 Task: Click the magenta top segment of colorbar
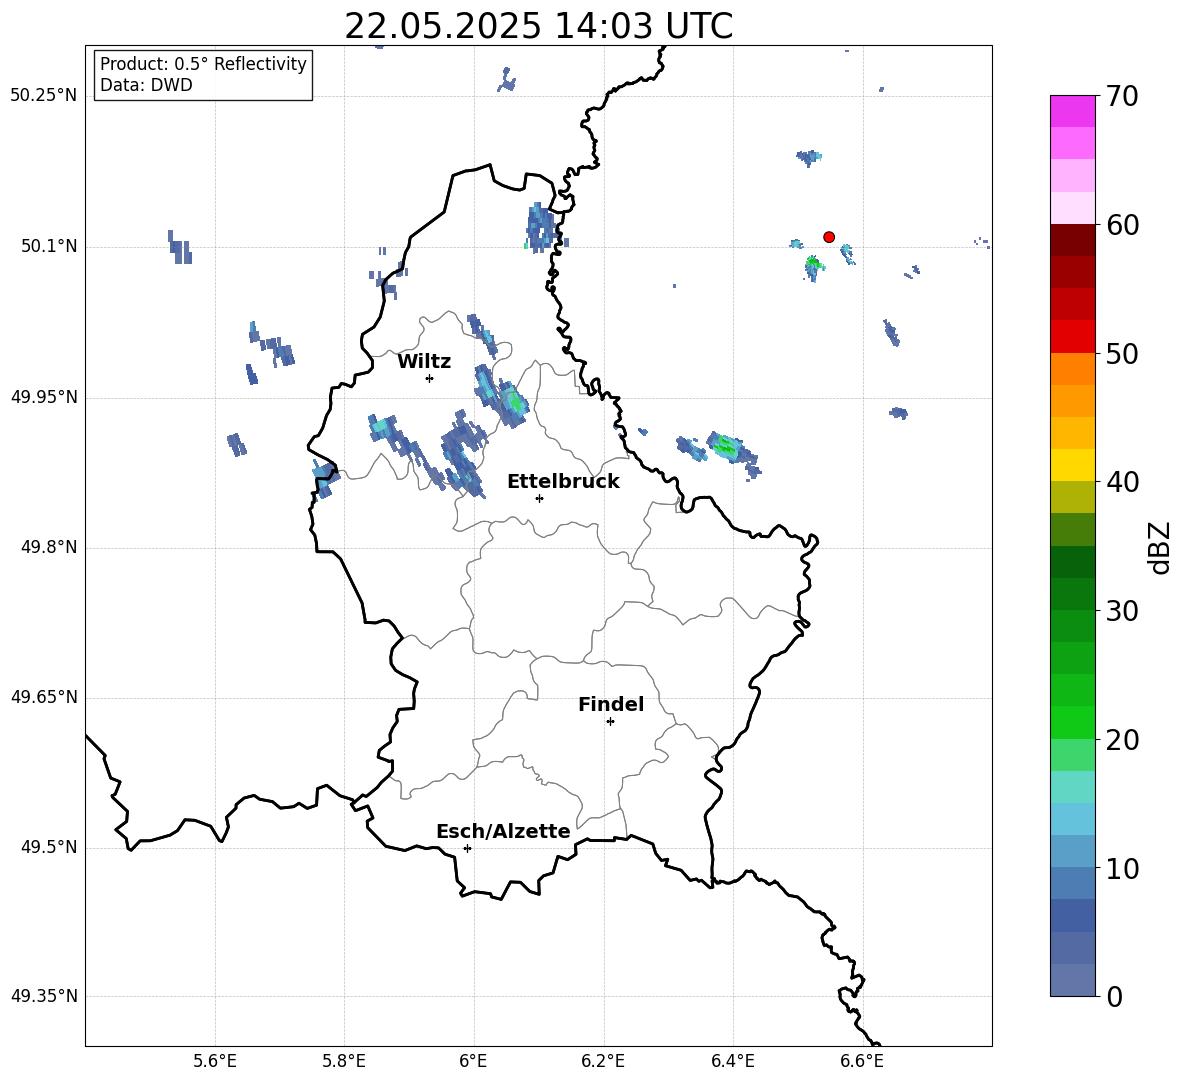pos(1073,111)
